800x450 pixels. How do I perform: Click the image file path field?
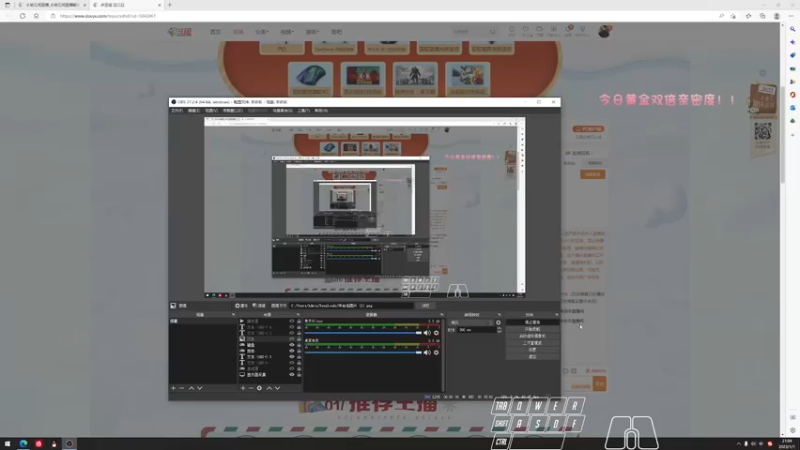click(351, 306)
